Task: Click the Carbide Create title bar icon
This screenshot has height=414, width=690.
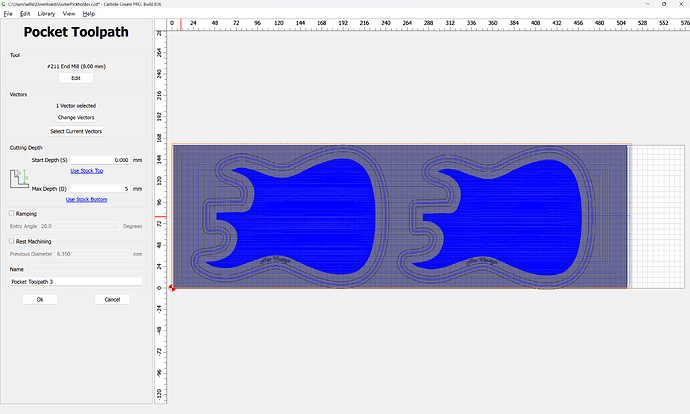Action: coord(4,4)
